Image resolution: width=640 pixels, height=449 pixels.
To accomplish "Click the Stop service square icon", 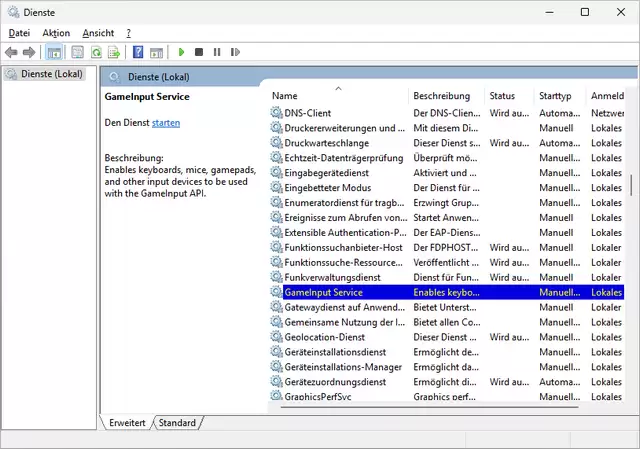I will point(199,52).
